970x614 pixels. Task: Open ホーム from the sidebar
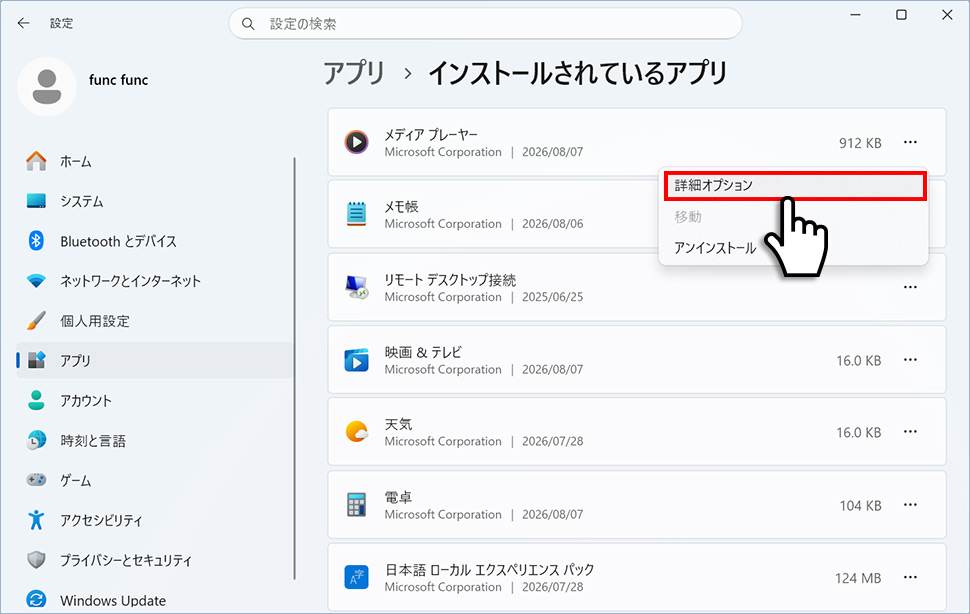click(x=155, y=161)
